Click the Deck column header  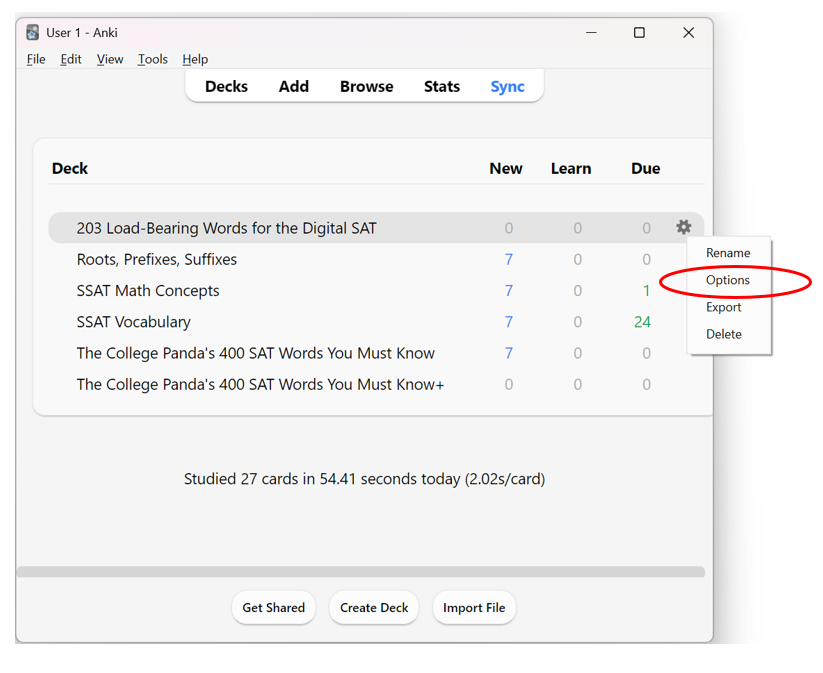click(x=70, y=169)
